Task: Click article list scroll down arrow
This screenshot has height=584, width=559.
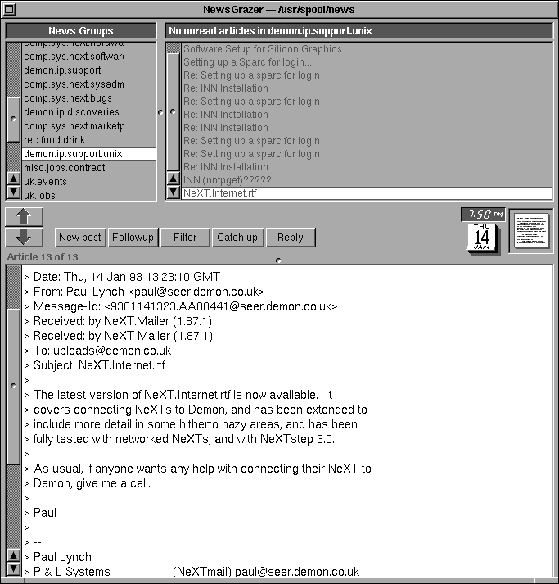Action: pyautogui.click(x=173, y=192)
